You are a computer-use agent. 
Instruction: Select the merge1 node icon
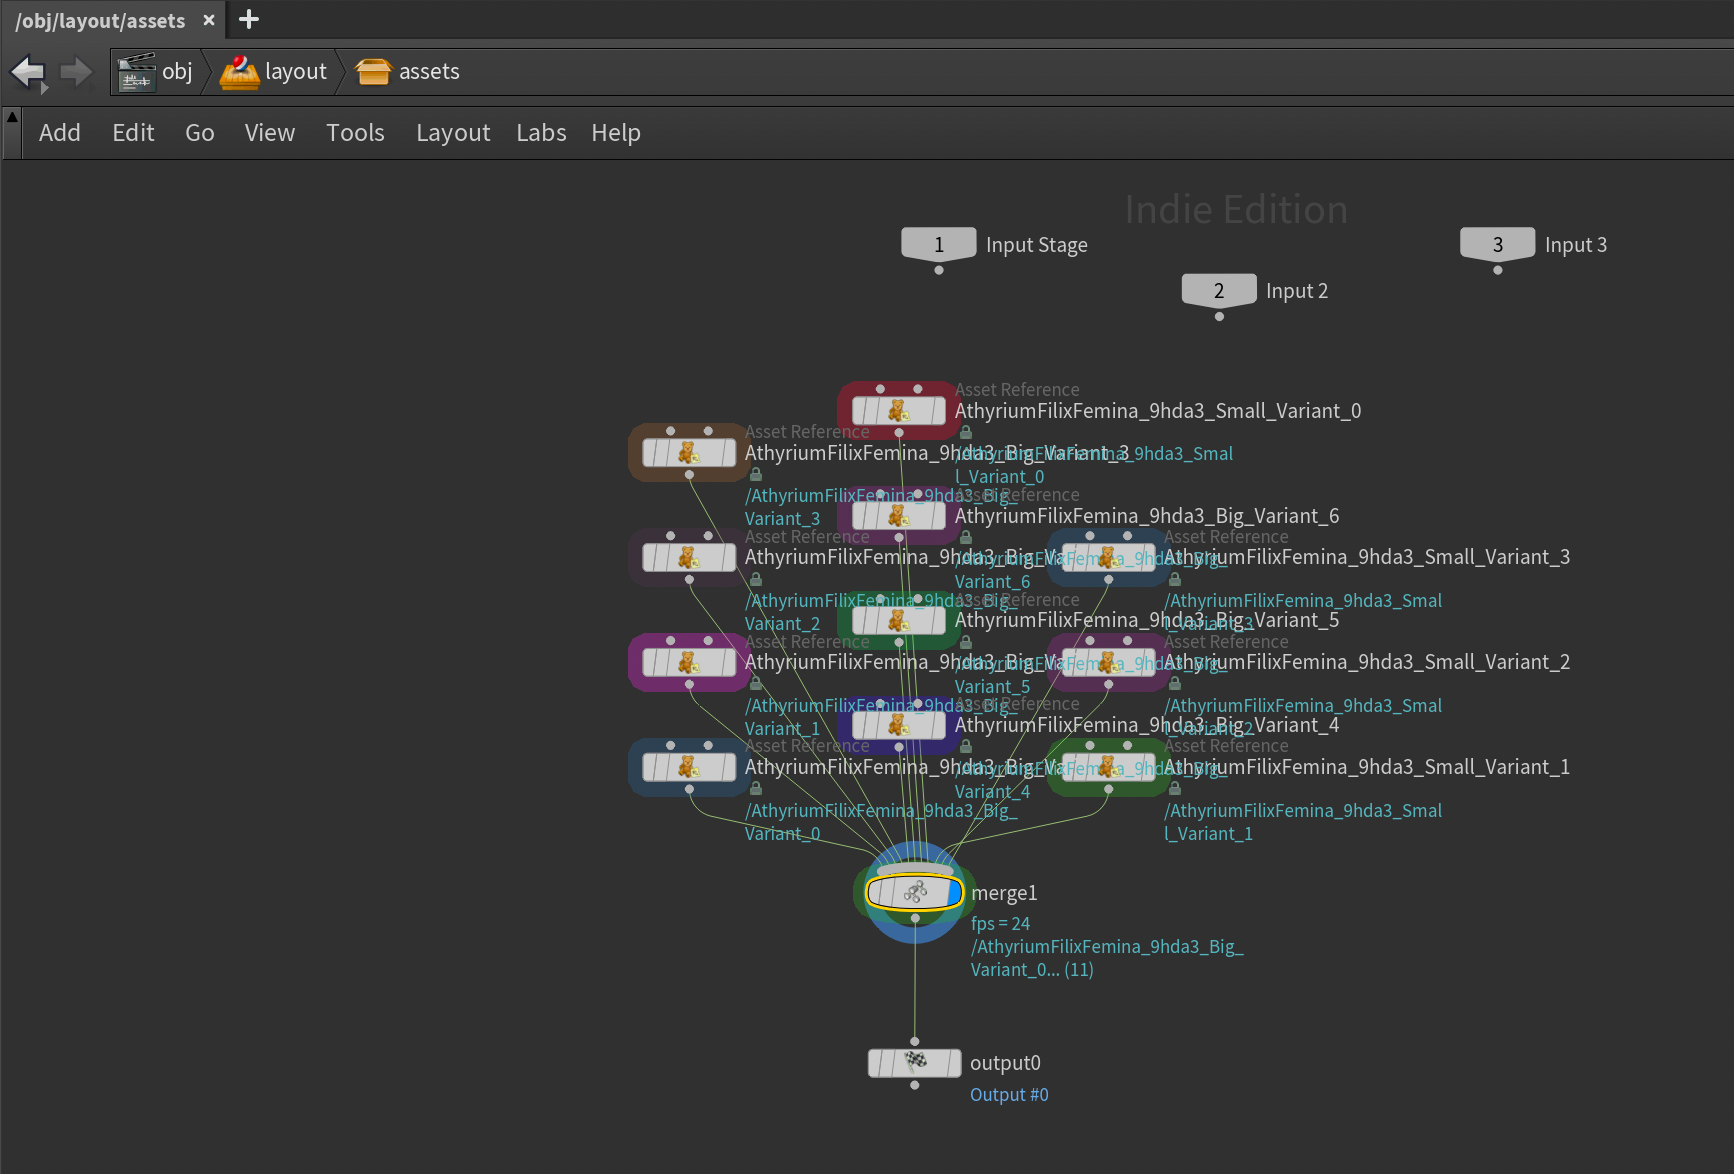(913, 892)
